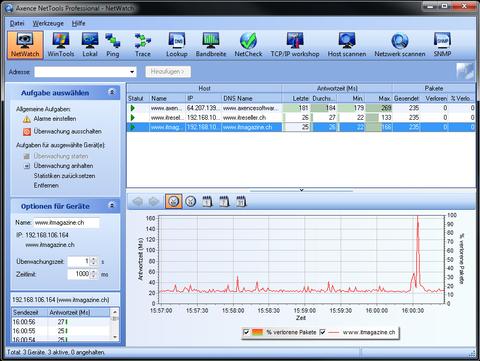Click status arrow of www.itresel row
480x361 pixels.
(x=133, y=118)
